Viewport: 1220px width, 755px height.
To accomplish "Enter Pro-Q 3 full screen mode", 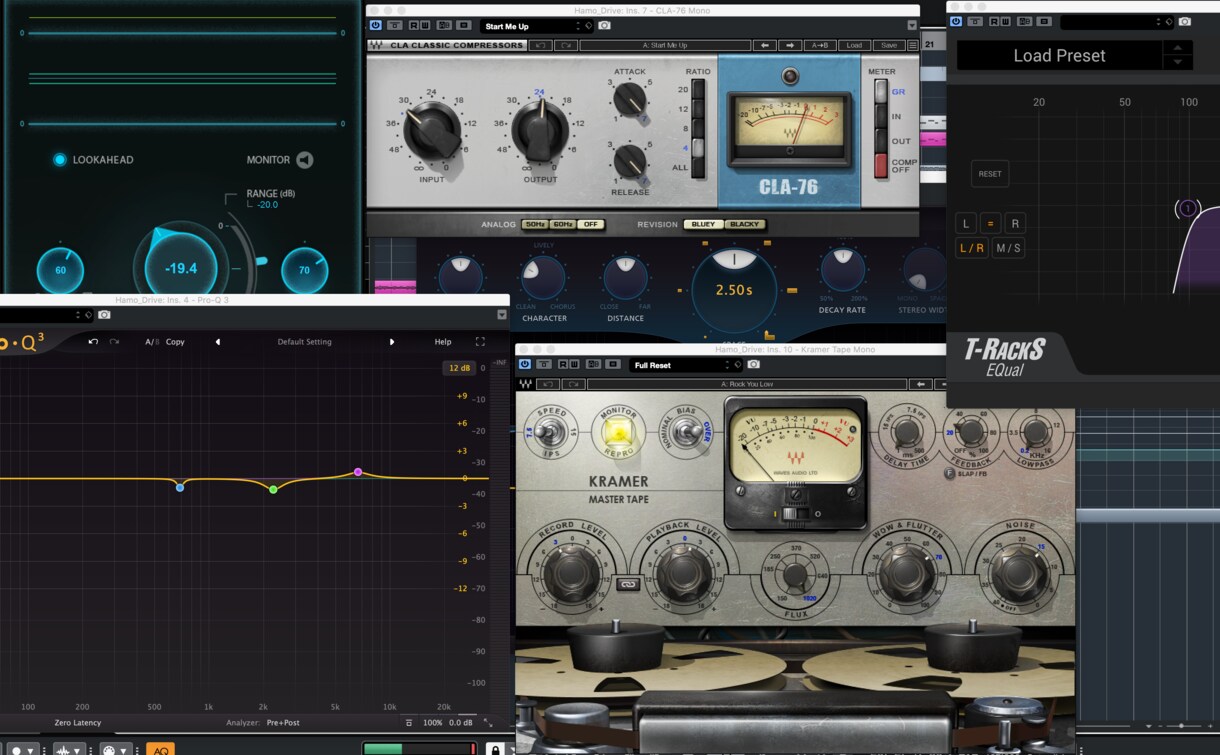I will coord(480,342).
